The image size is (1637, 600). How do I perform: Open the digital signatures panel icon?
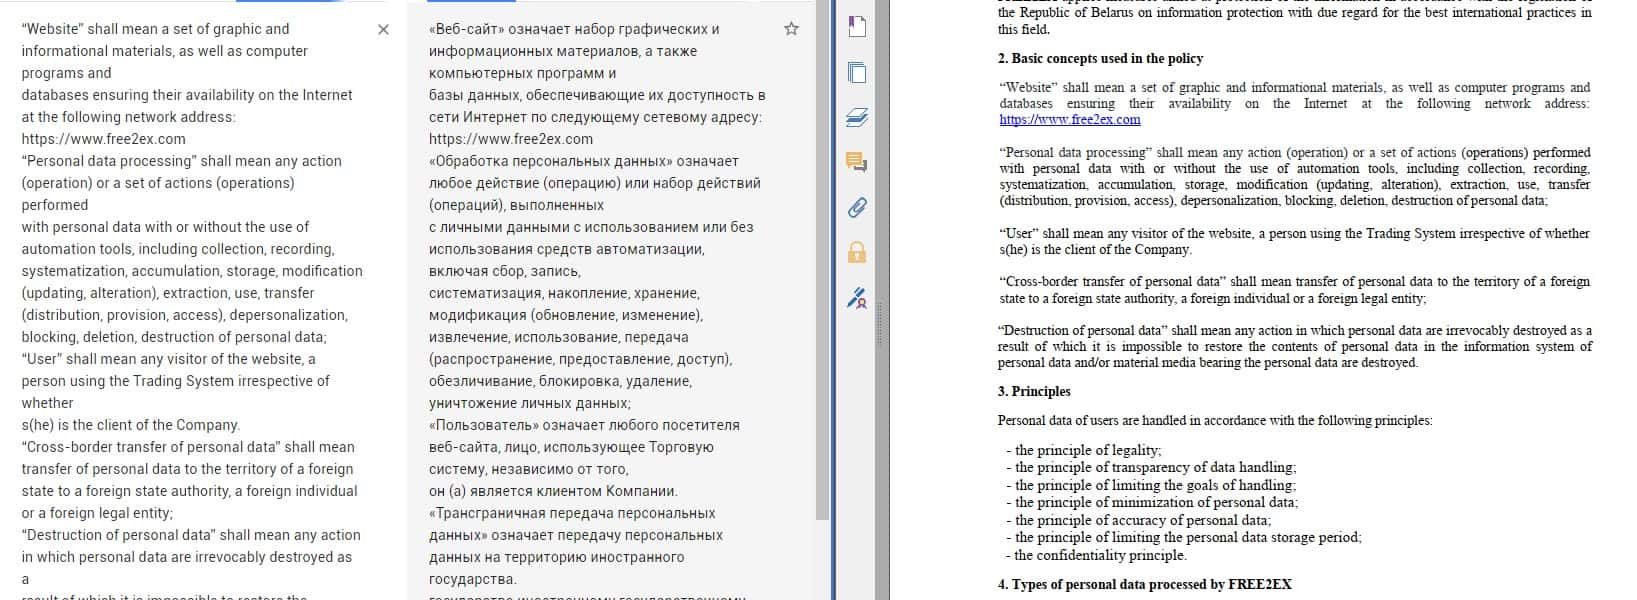coord(856,297)
